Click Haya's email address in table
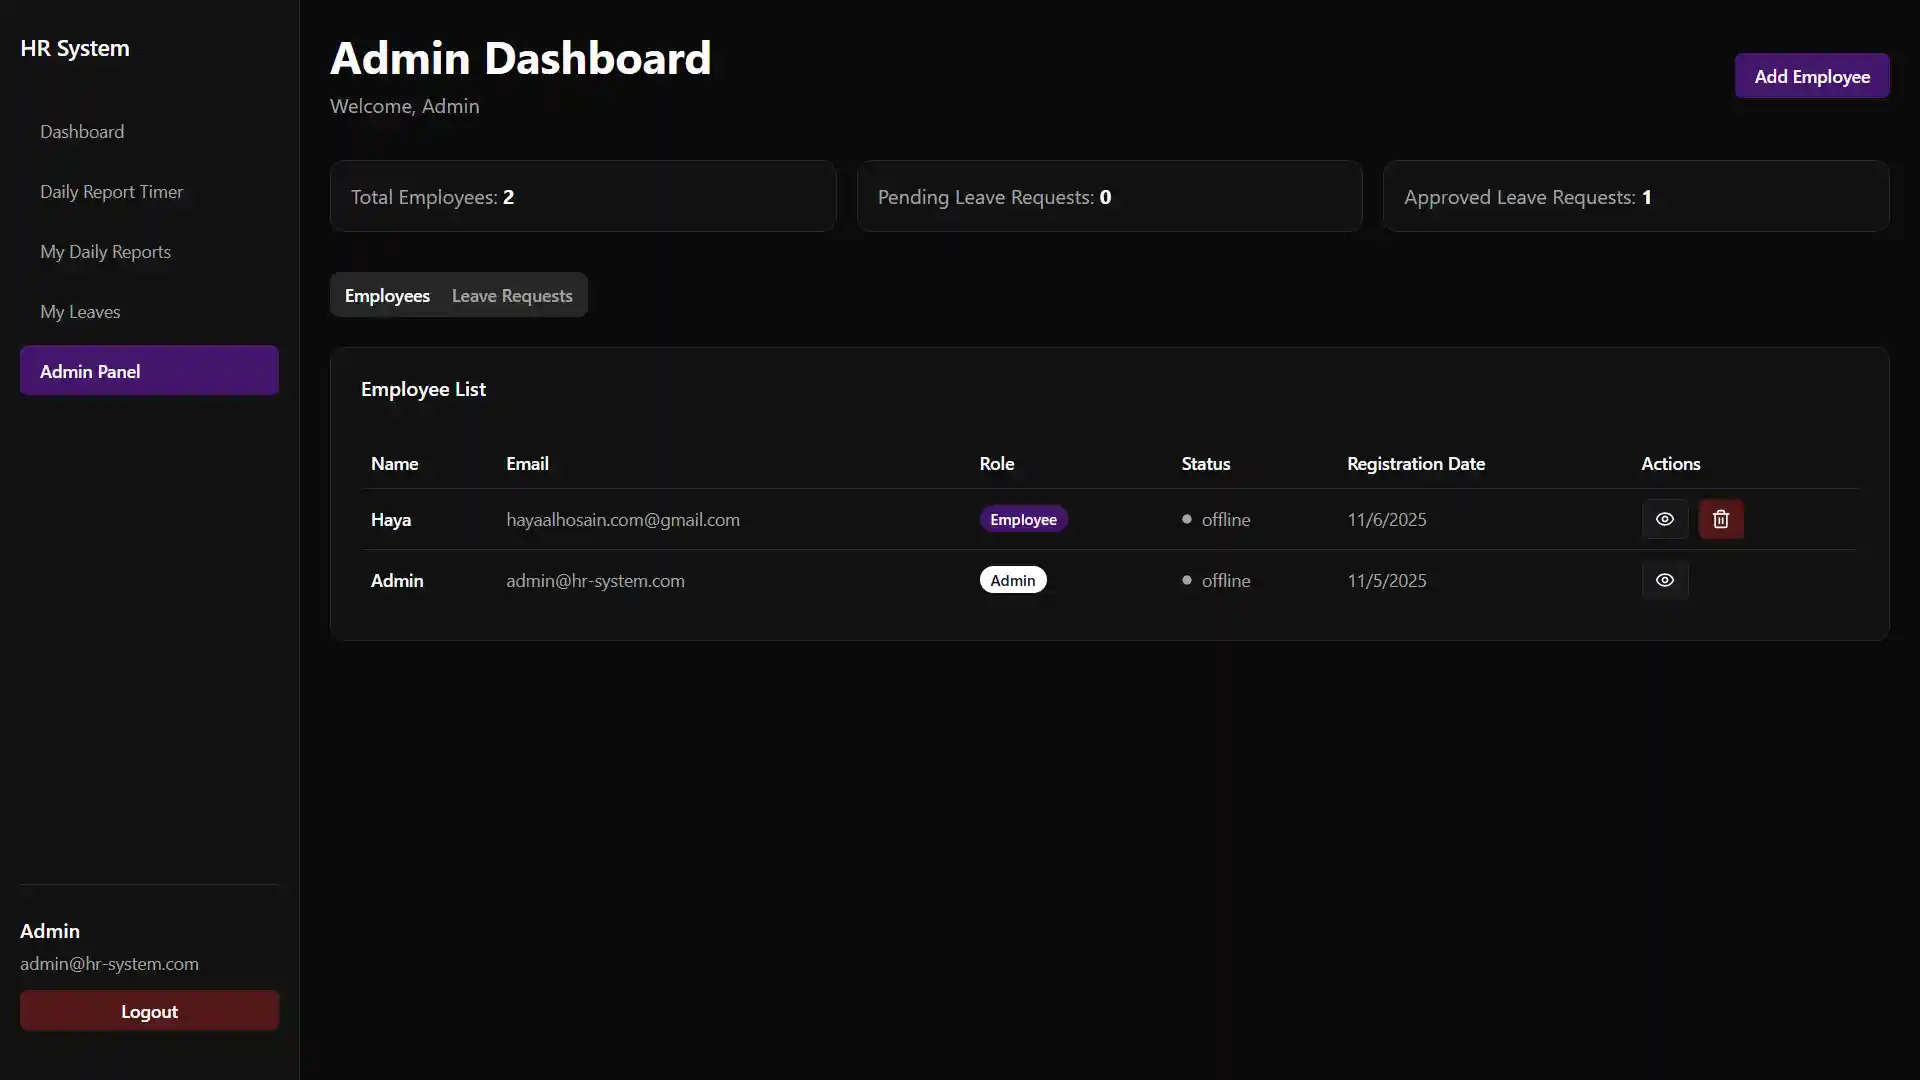Screen dimensions: 1920x1080 (x=622, y=519)
